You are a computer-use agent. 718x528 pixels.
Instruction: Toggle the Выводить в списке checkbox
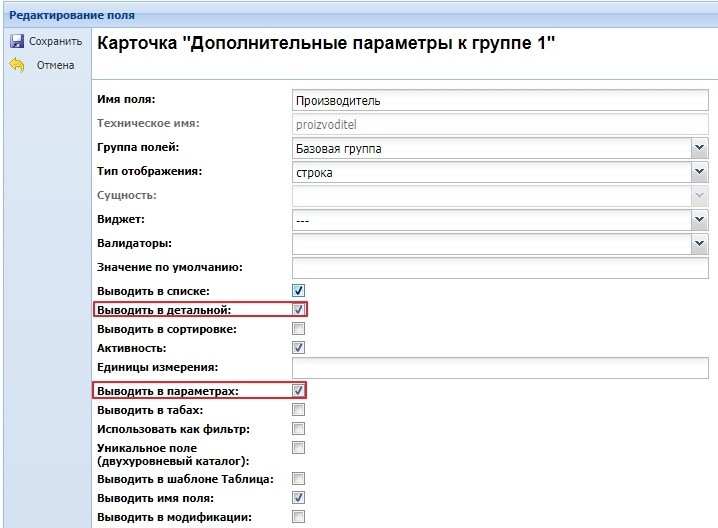tap(298, 290)
